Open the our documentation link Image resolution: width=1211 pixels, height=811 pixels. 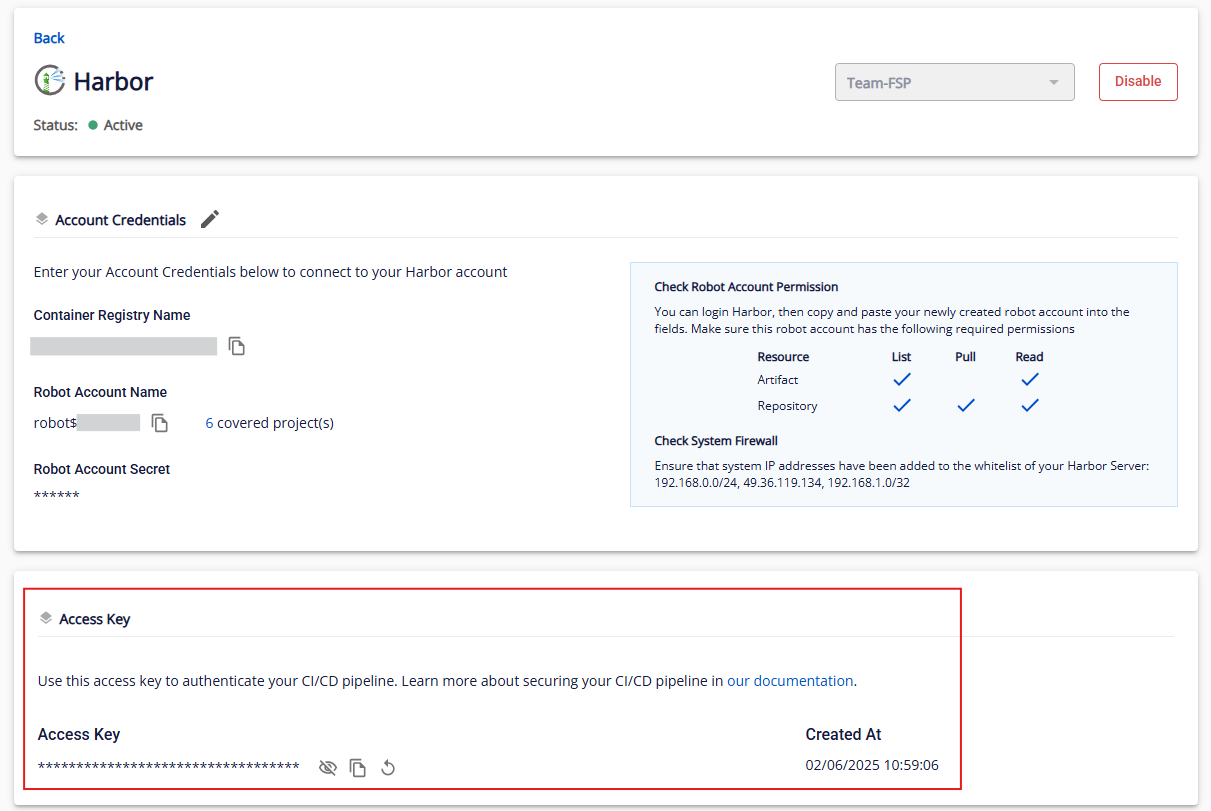pyautogui.click(x=790, y=681)
